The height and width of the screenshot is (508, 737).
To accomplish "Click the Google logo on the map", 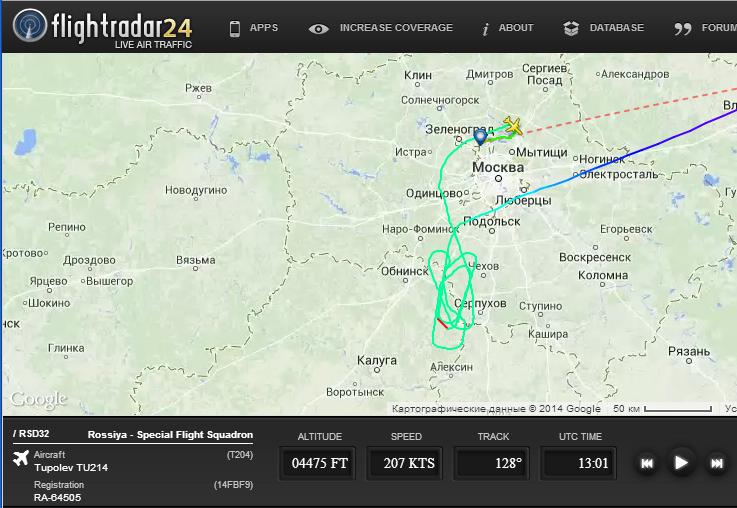I will pyautogui.click(x=39, y=400).
